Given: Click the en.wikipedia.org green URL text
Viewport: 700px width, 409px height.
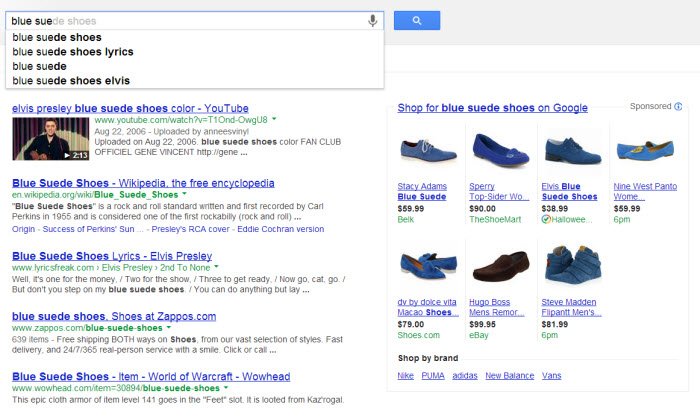Looking at the screenshot, I should coord(95,195).
